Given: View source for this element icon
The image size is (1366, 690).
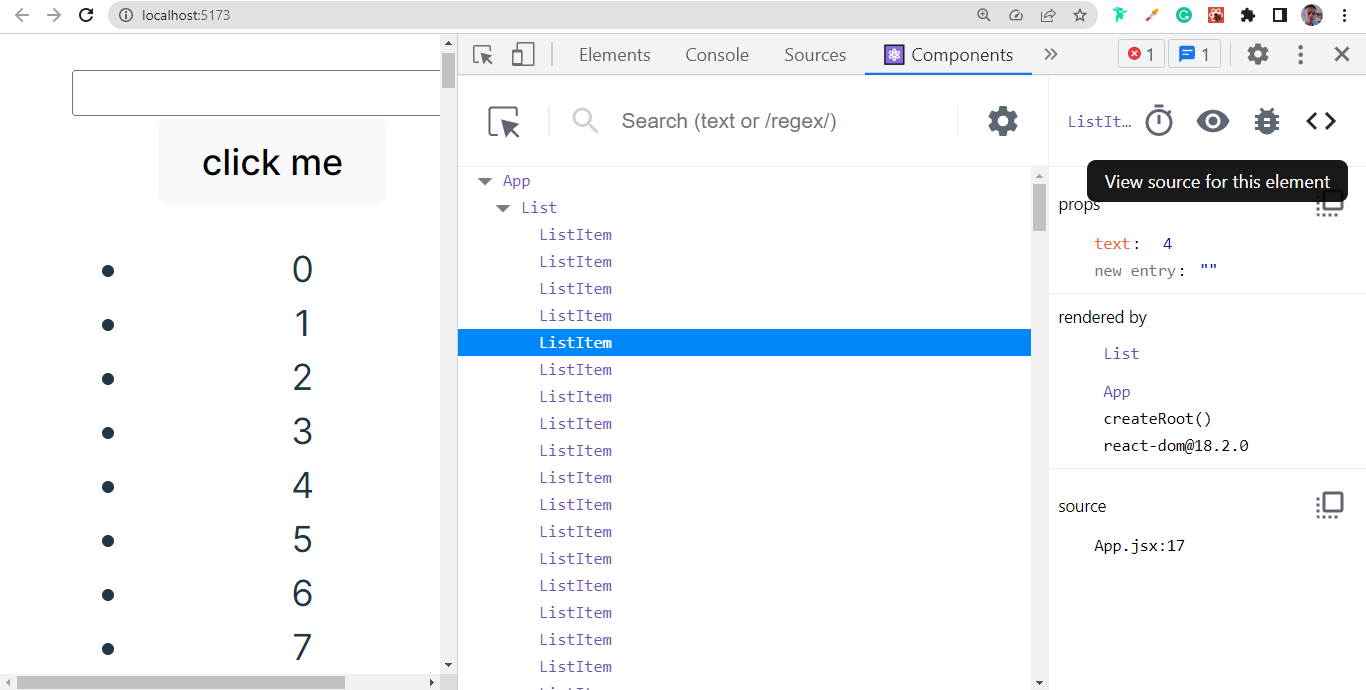Looking at the screenshot, I should point(1321,121).
